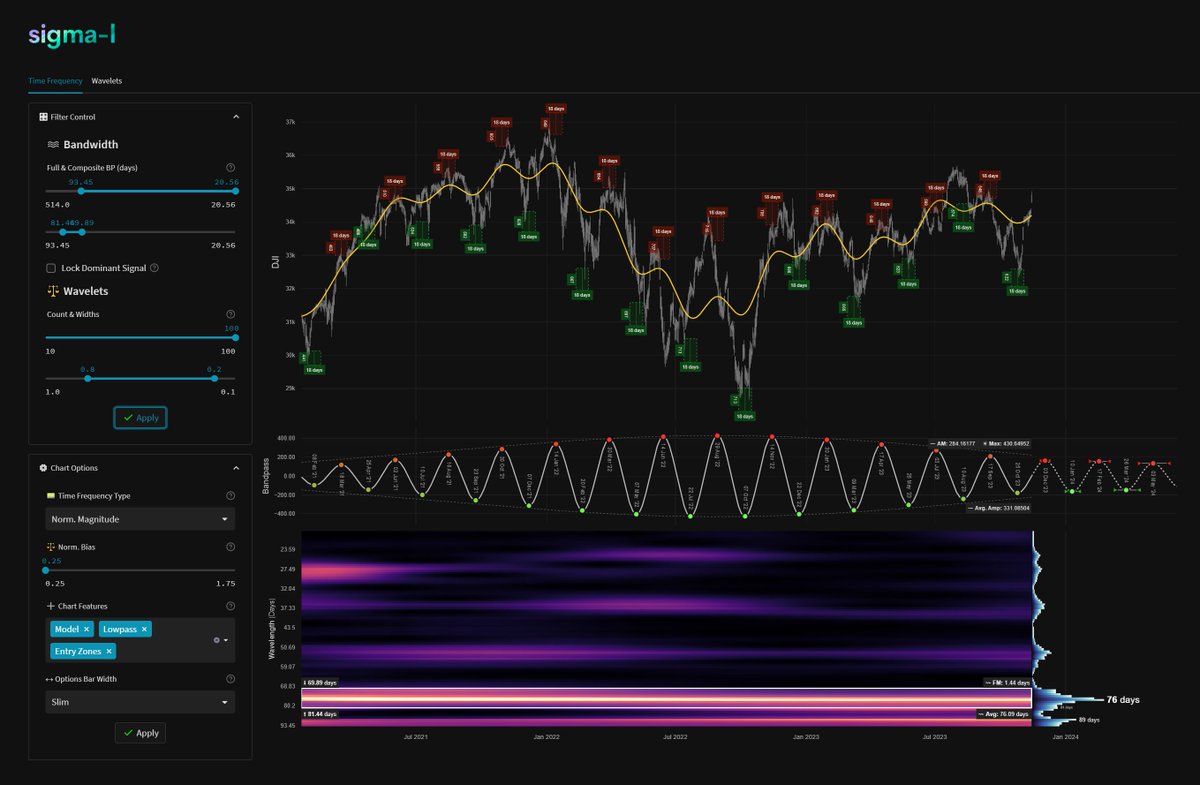Viewport: 1200px width, 785px height.
Task: Click the Chart Features plus icon
Action: tap(51, 606)
